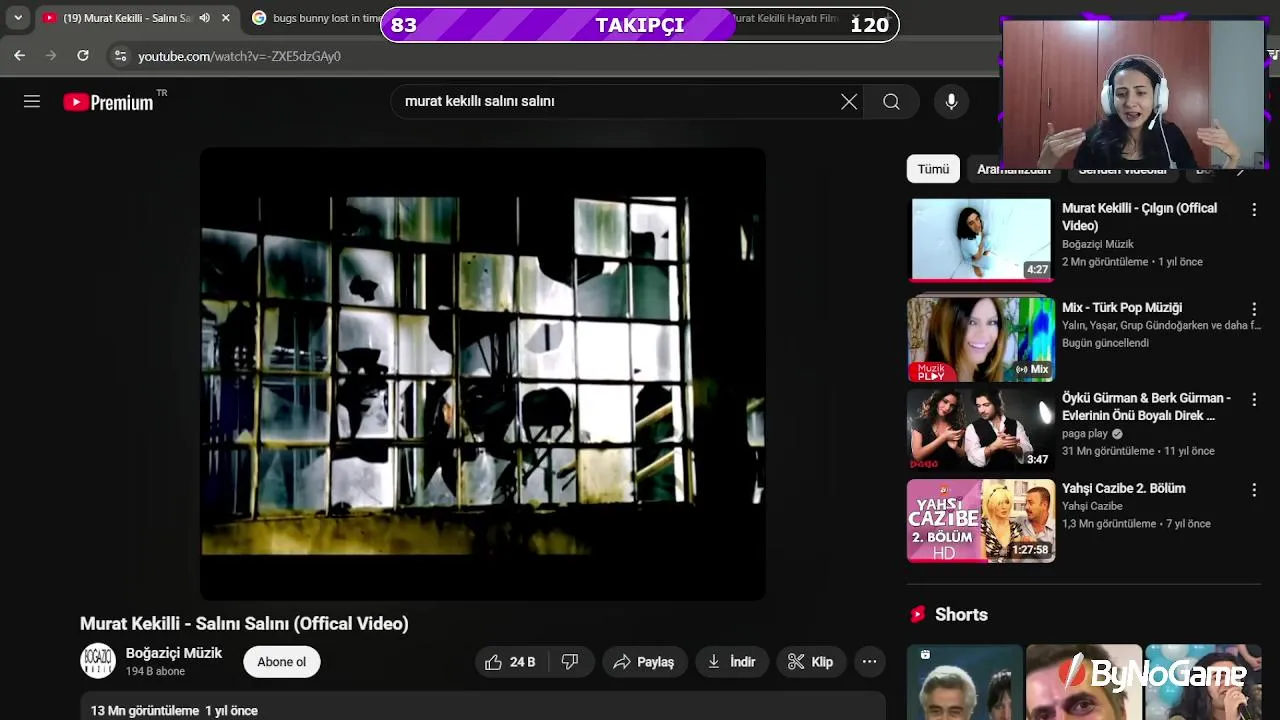1280x720 pixels.
Task: Open the paga play channel link
Action: pyautogui.click(x=1085, y=434)
